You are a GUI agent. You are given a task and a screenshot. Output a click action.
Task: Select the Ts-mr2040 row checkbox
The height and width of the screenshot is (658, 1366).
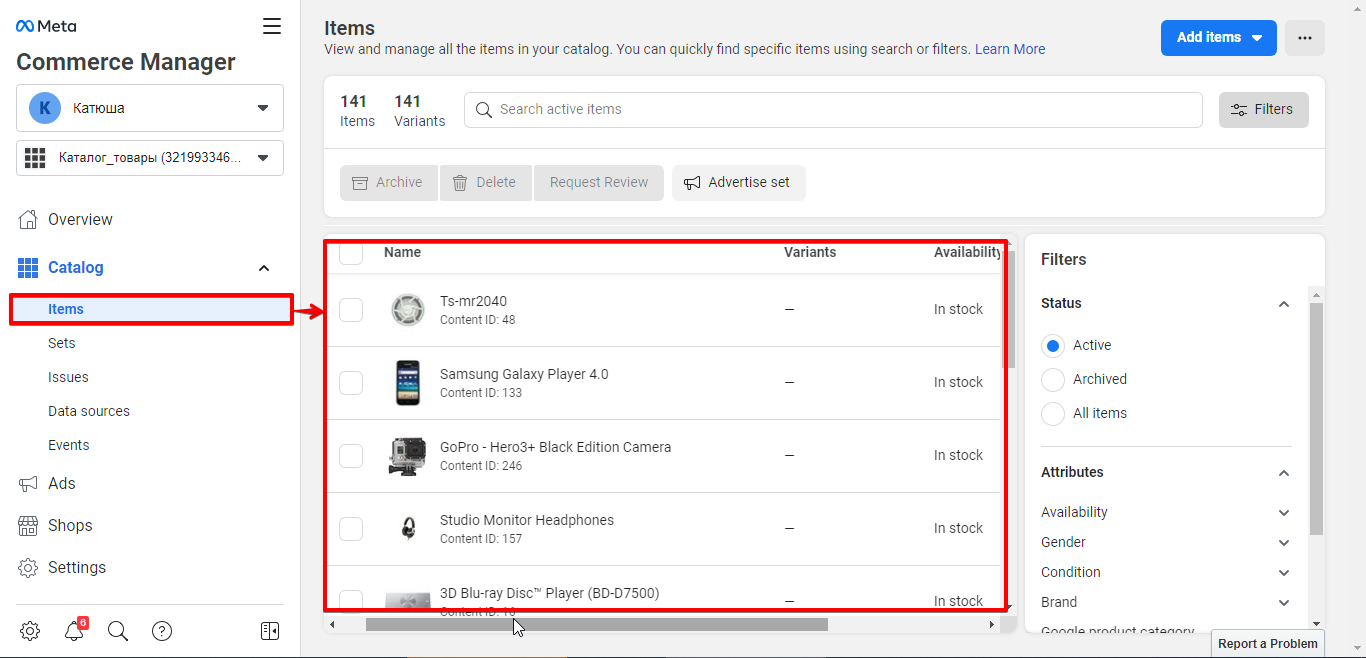point(351,310)
